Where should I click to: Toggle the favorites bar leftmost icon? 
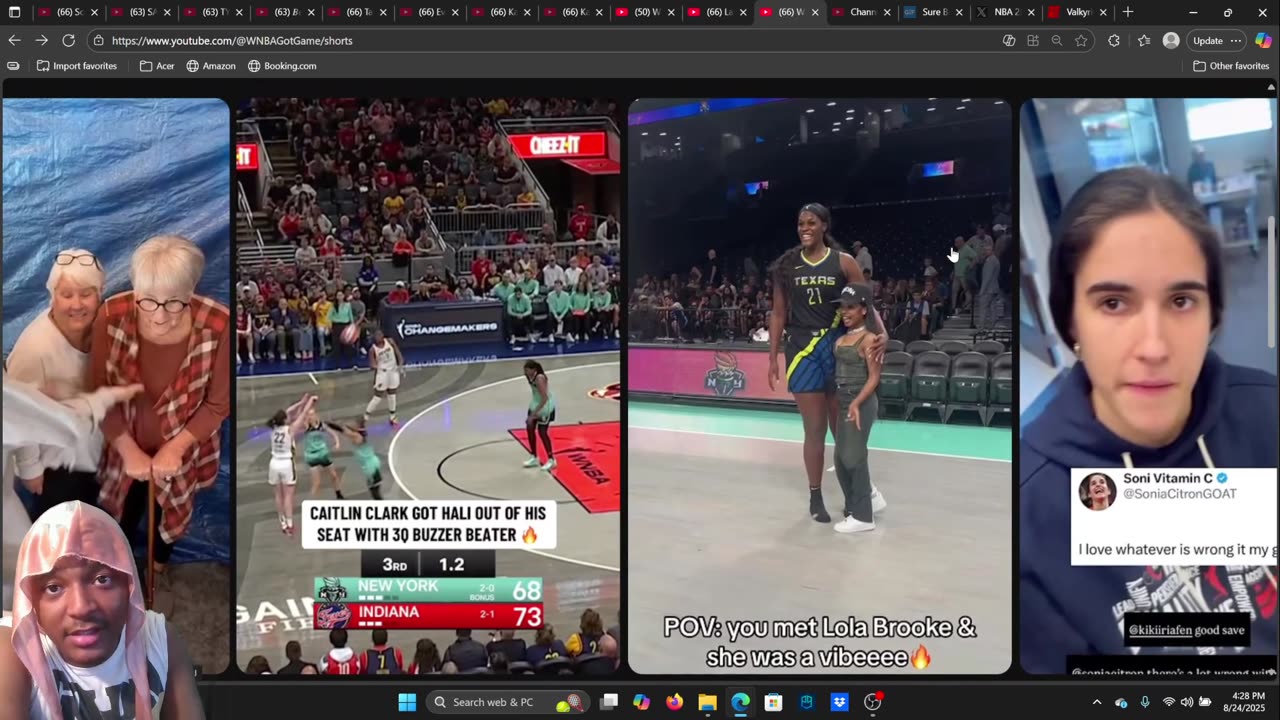click(13, 66)
